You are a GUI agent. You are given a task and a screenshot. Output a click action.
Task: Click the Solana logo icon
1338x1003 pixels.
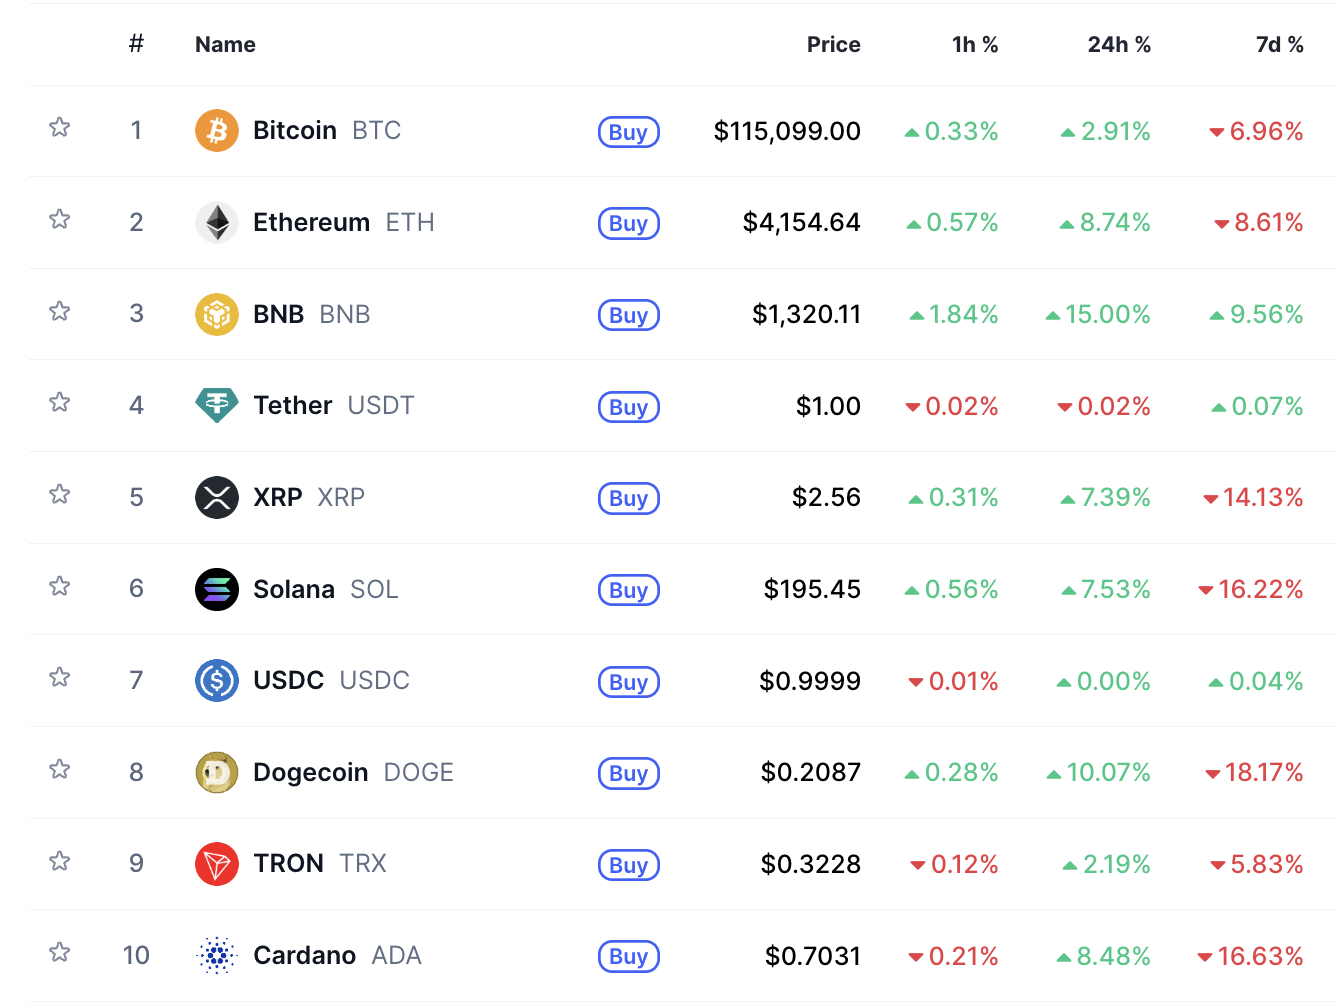(x=216, y=589)
